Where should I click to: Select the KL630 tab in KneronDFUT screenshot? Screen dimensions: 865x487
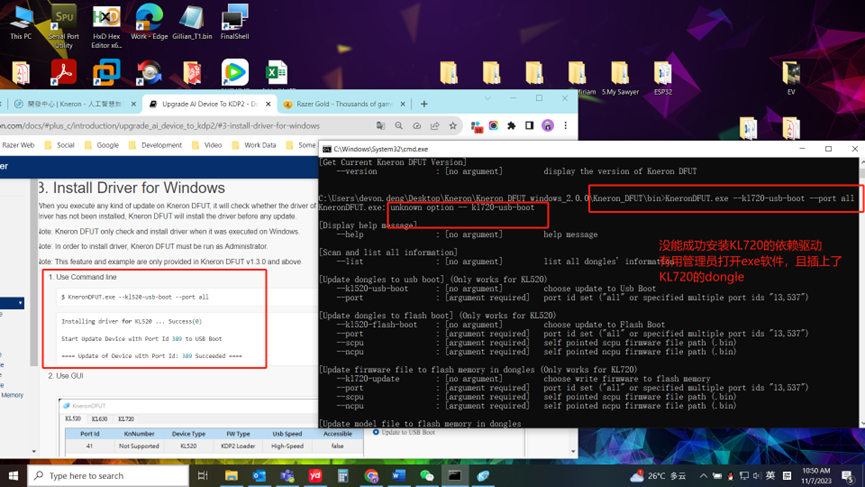pyautogui.click(x=100, y=419)
